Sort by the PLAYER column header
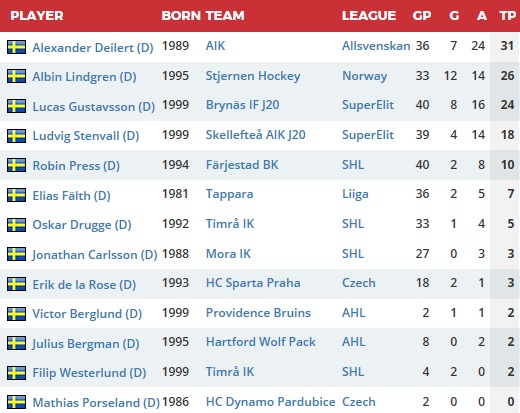 (x=37, y=16)
